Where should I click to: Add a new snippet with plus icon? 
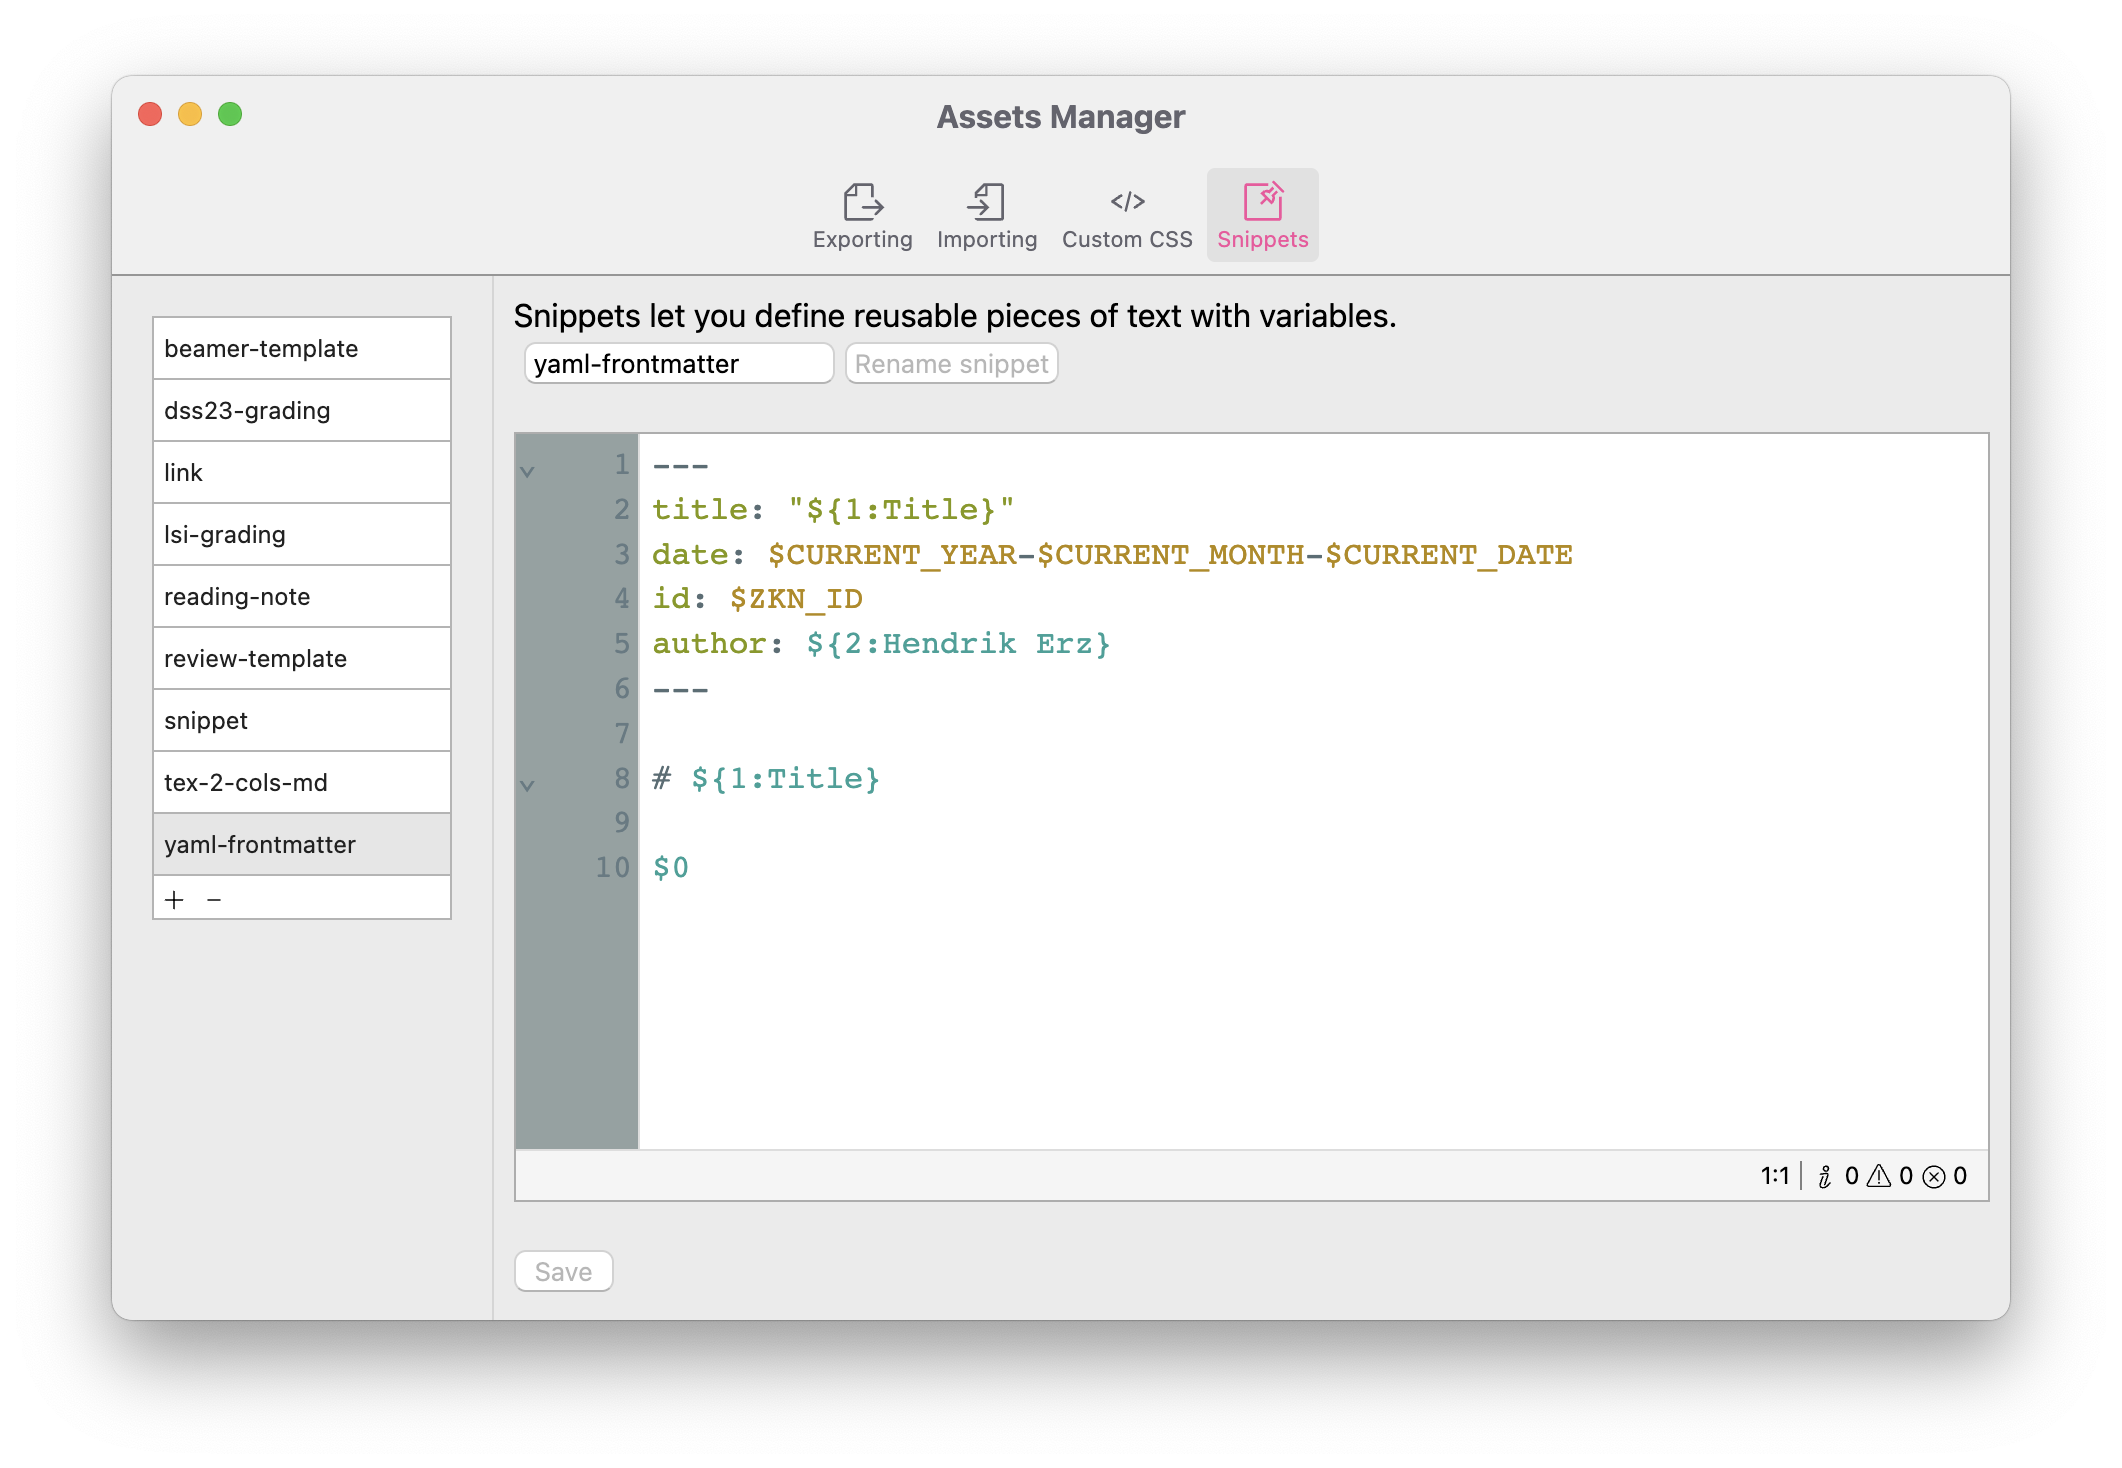point(175,900)
